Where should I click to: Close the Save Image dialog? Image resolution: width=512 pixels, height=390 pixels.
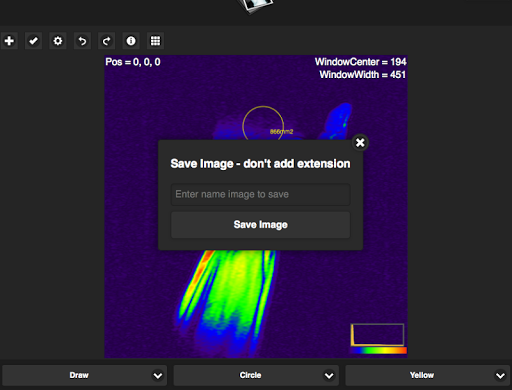[360, 143]
